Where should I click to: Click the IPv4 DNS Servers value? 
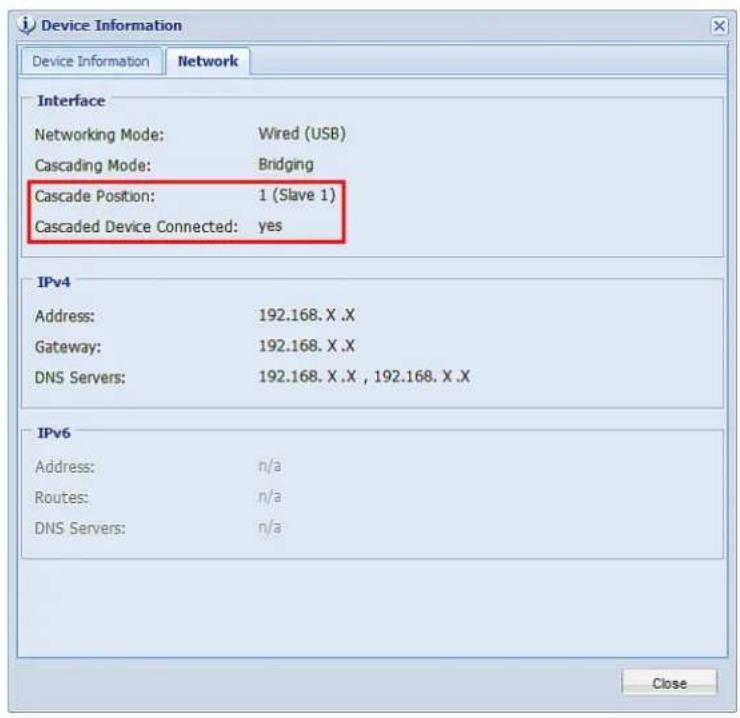coord(364,377)
